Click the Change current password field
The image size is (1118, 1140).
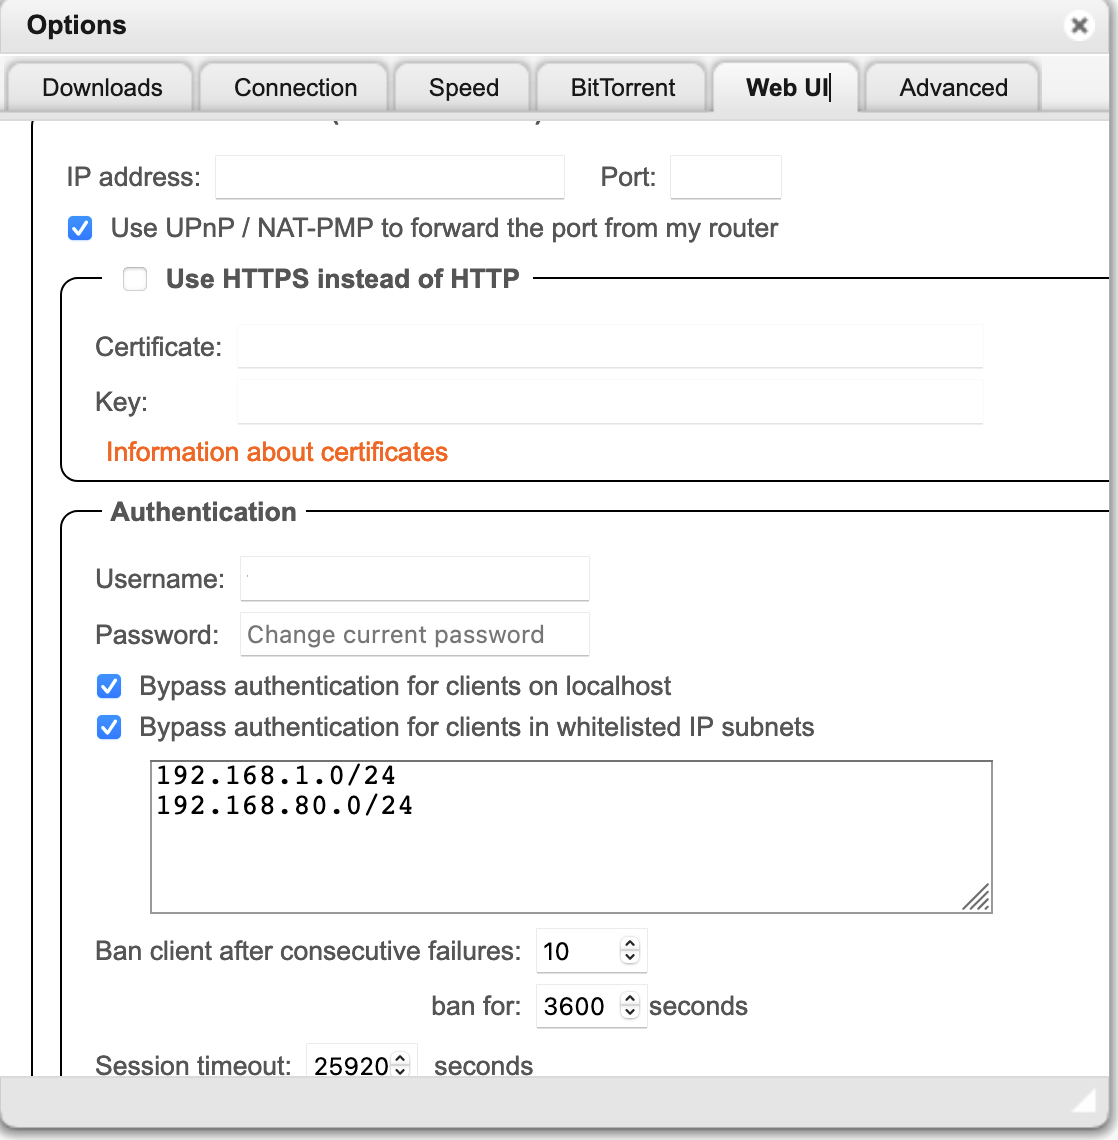(414, 634)
